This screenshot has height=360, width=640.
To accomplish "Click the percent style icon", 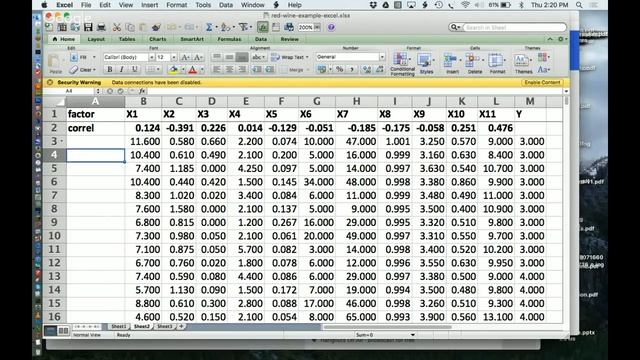I will coord(339,69).
